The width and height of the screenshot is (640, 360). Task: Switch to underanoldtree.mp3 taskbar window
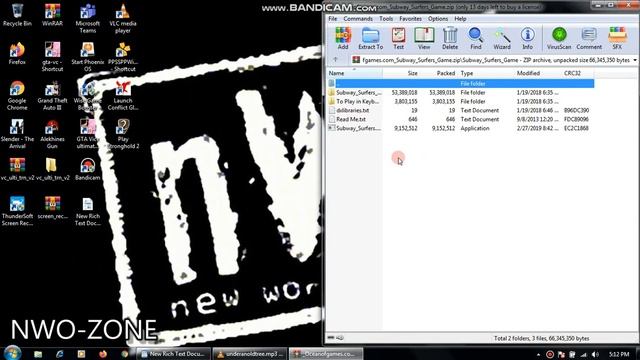[x=250, y=354]
